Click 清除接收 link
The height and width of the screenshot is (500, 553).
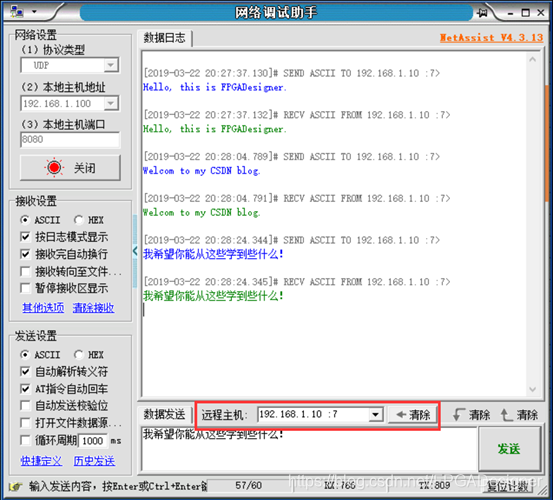pos(93,308)
